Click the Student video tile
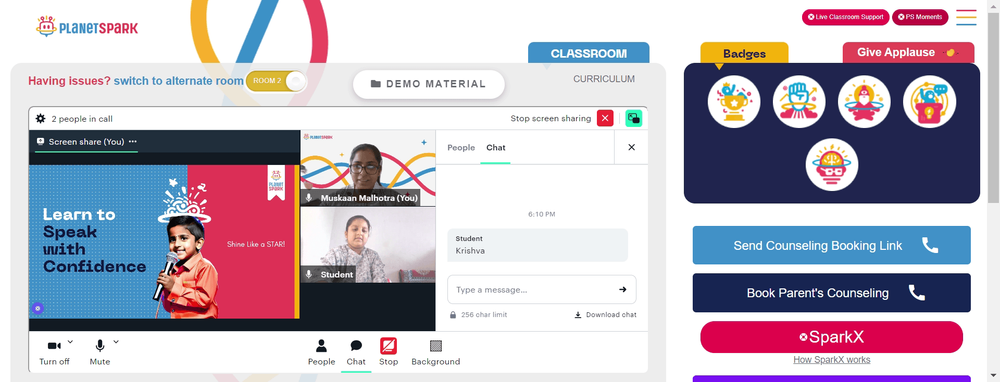The width and height of the screenshot is (1000, 382). coord(368,245)
